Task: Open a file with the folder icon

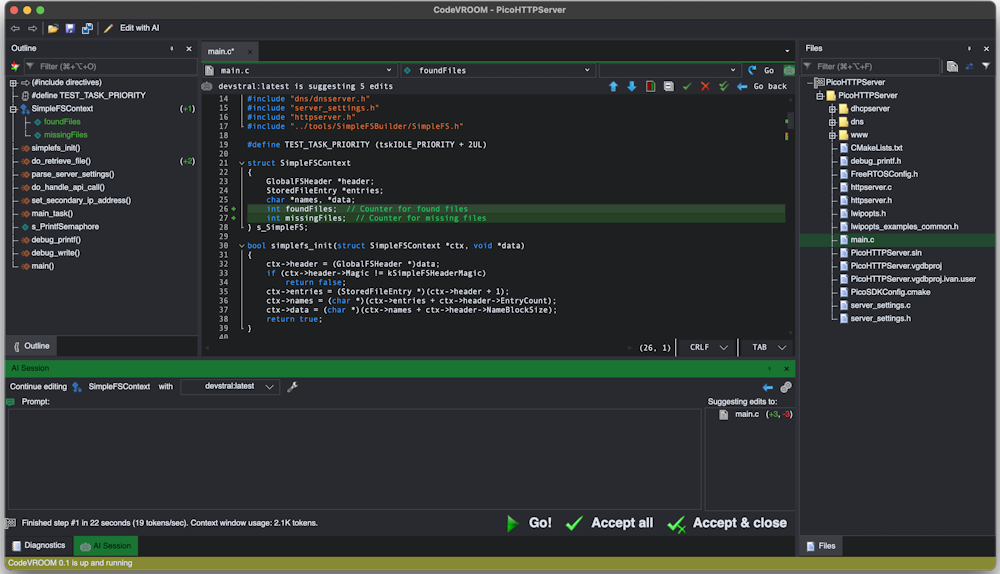Action: pos(53,28)
